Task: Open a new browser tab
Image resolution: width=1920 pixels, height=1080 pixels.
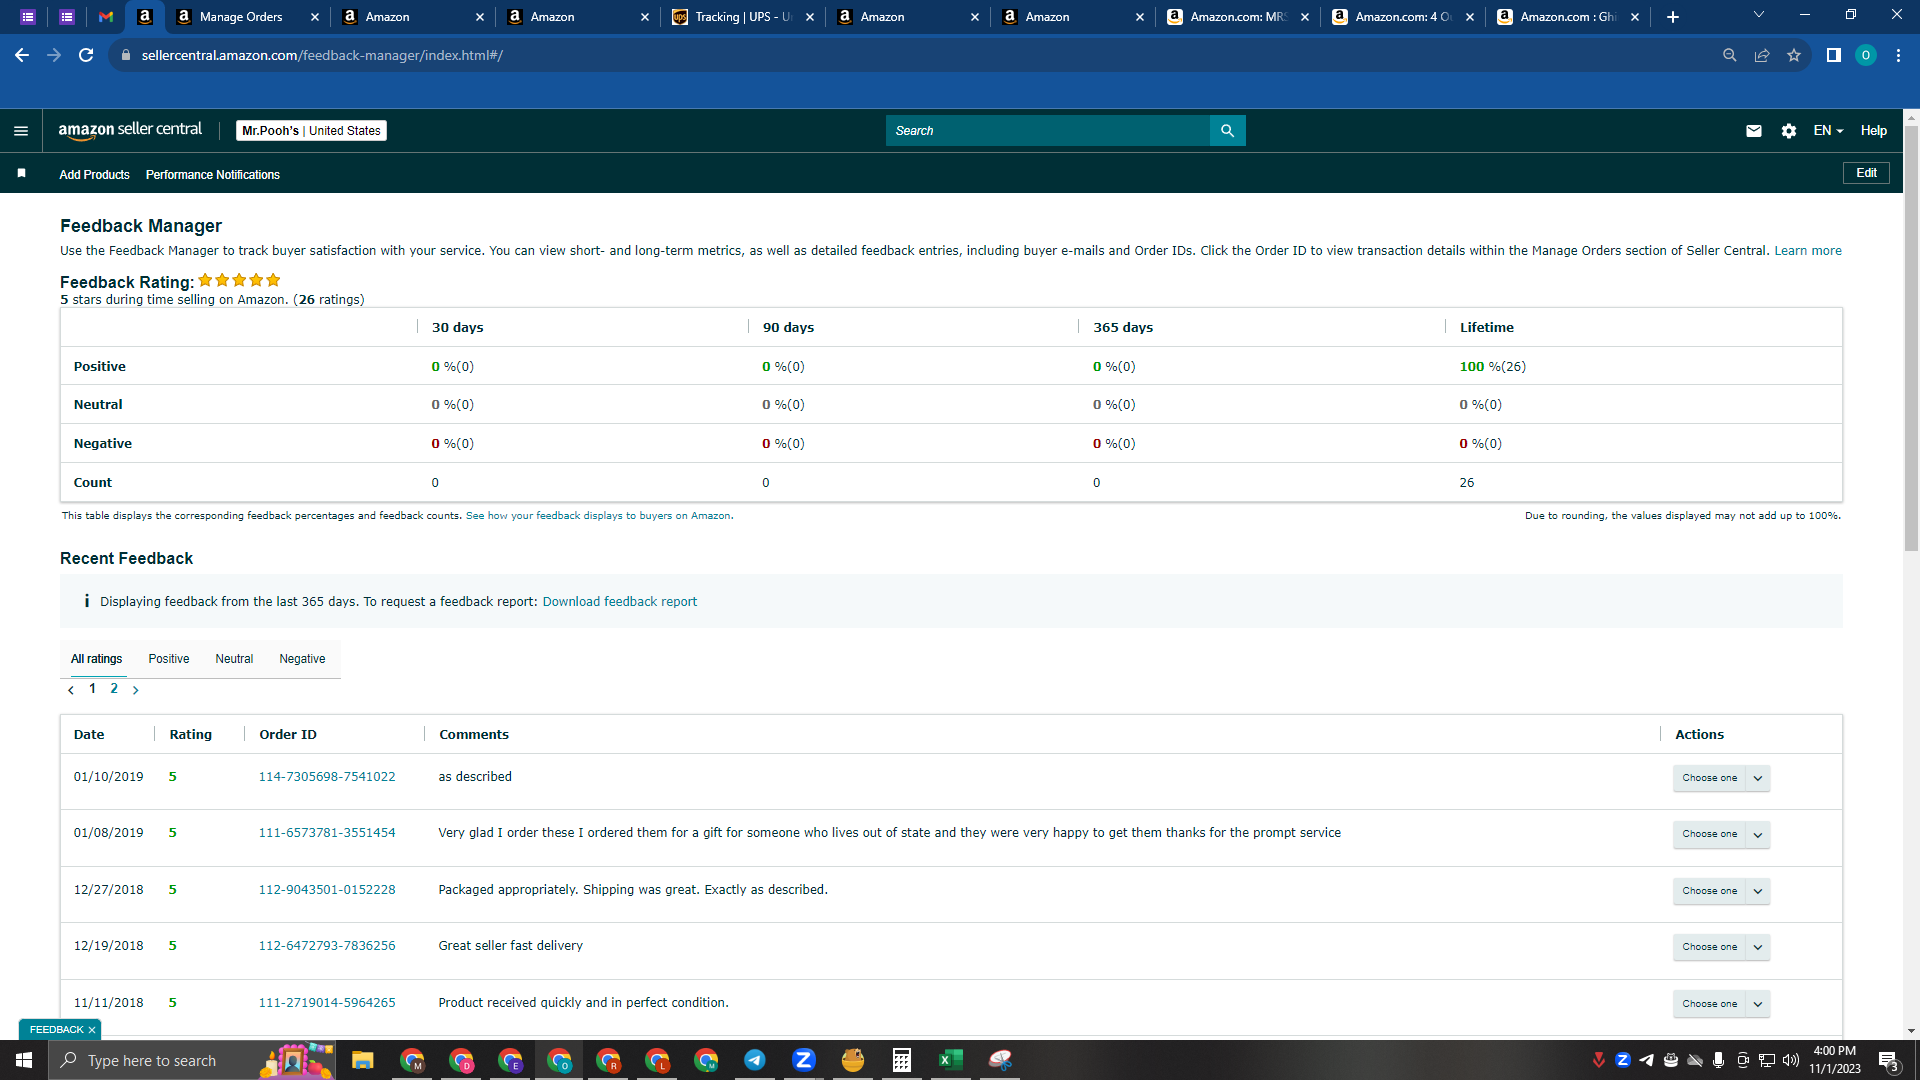Action: tap(1673, 17)
